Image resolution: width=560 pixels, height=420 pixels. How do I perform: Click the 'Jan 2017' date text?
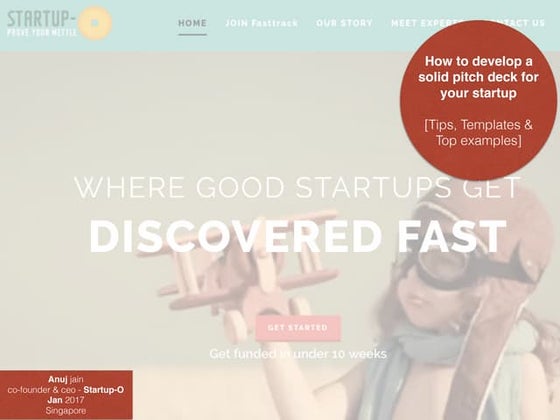coord(66,400)
